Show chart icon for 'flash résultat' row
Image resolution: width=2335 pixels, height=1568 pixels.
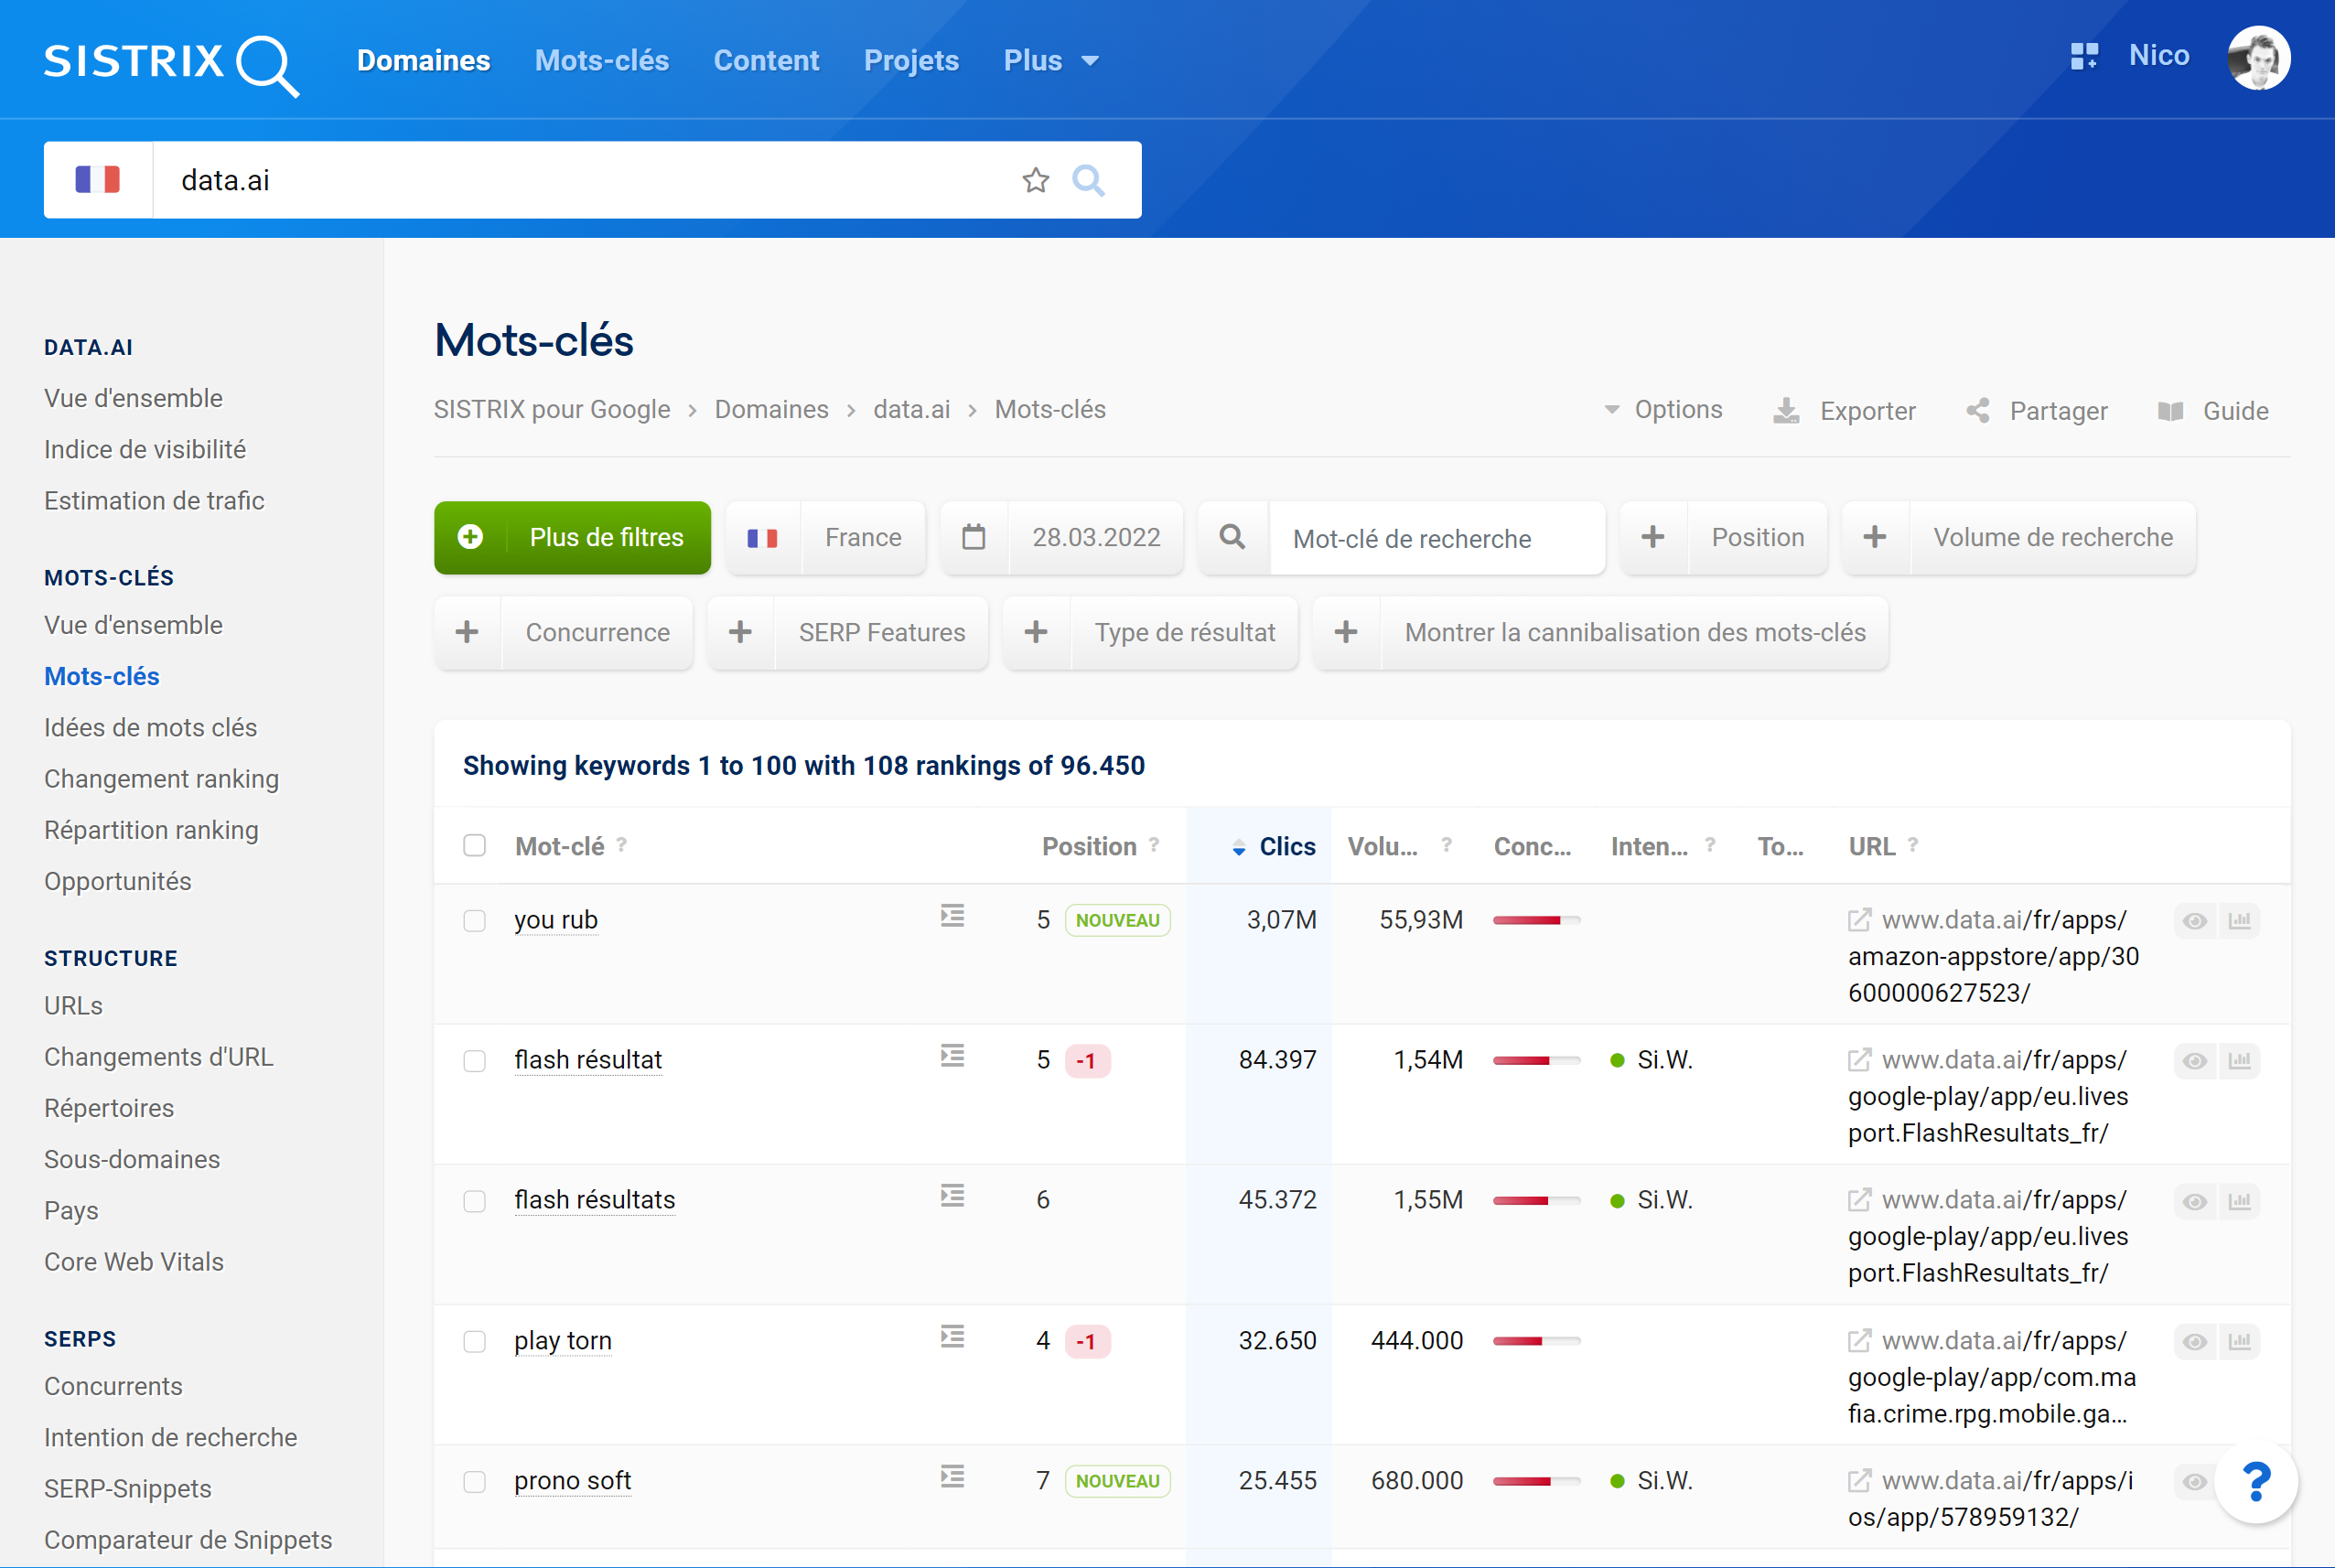coord(2240,1061)
